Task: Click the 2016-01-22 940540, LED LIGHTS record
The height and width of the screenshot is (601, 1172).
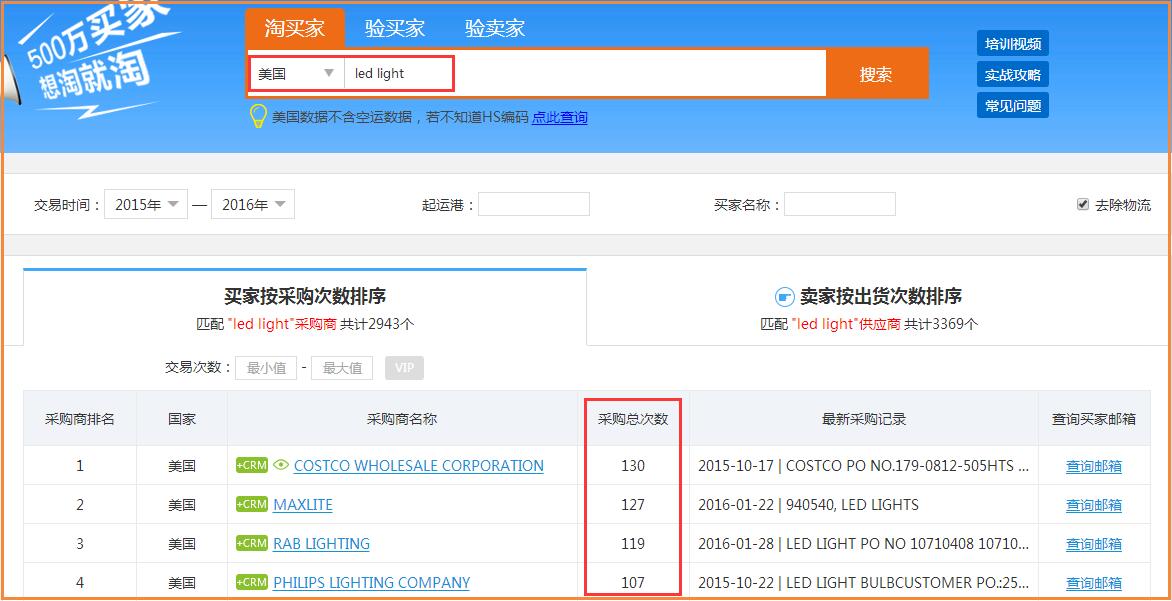Action: coord(809,505)
